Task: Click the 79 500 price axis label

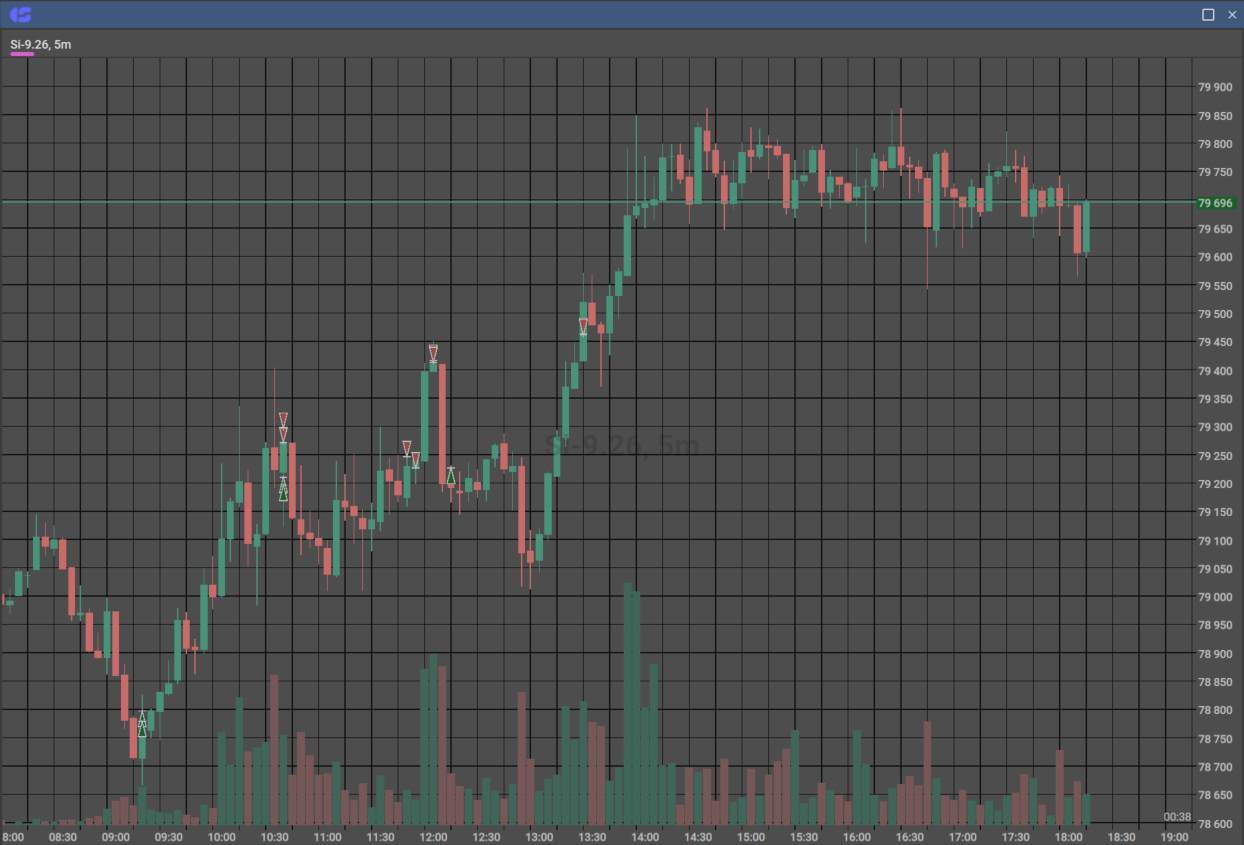Action: click(1215, 314)
